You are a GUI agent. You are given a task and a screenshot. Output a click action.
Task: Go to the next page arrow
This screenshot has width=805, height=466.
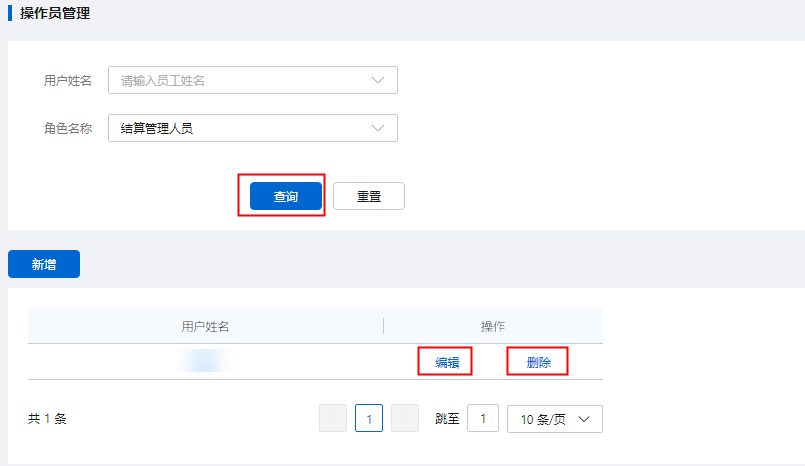click(x=405, y=418)
